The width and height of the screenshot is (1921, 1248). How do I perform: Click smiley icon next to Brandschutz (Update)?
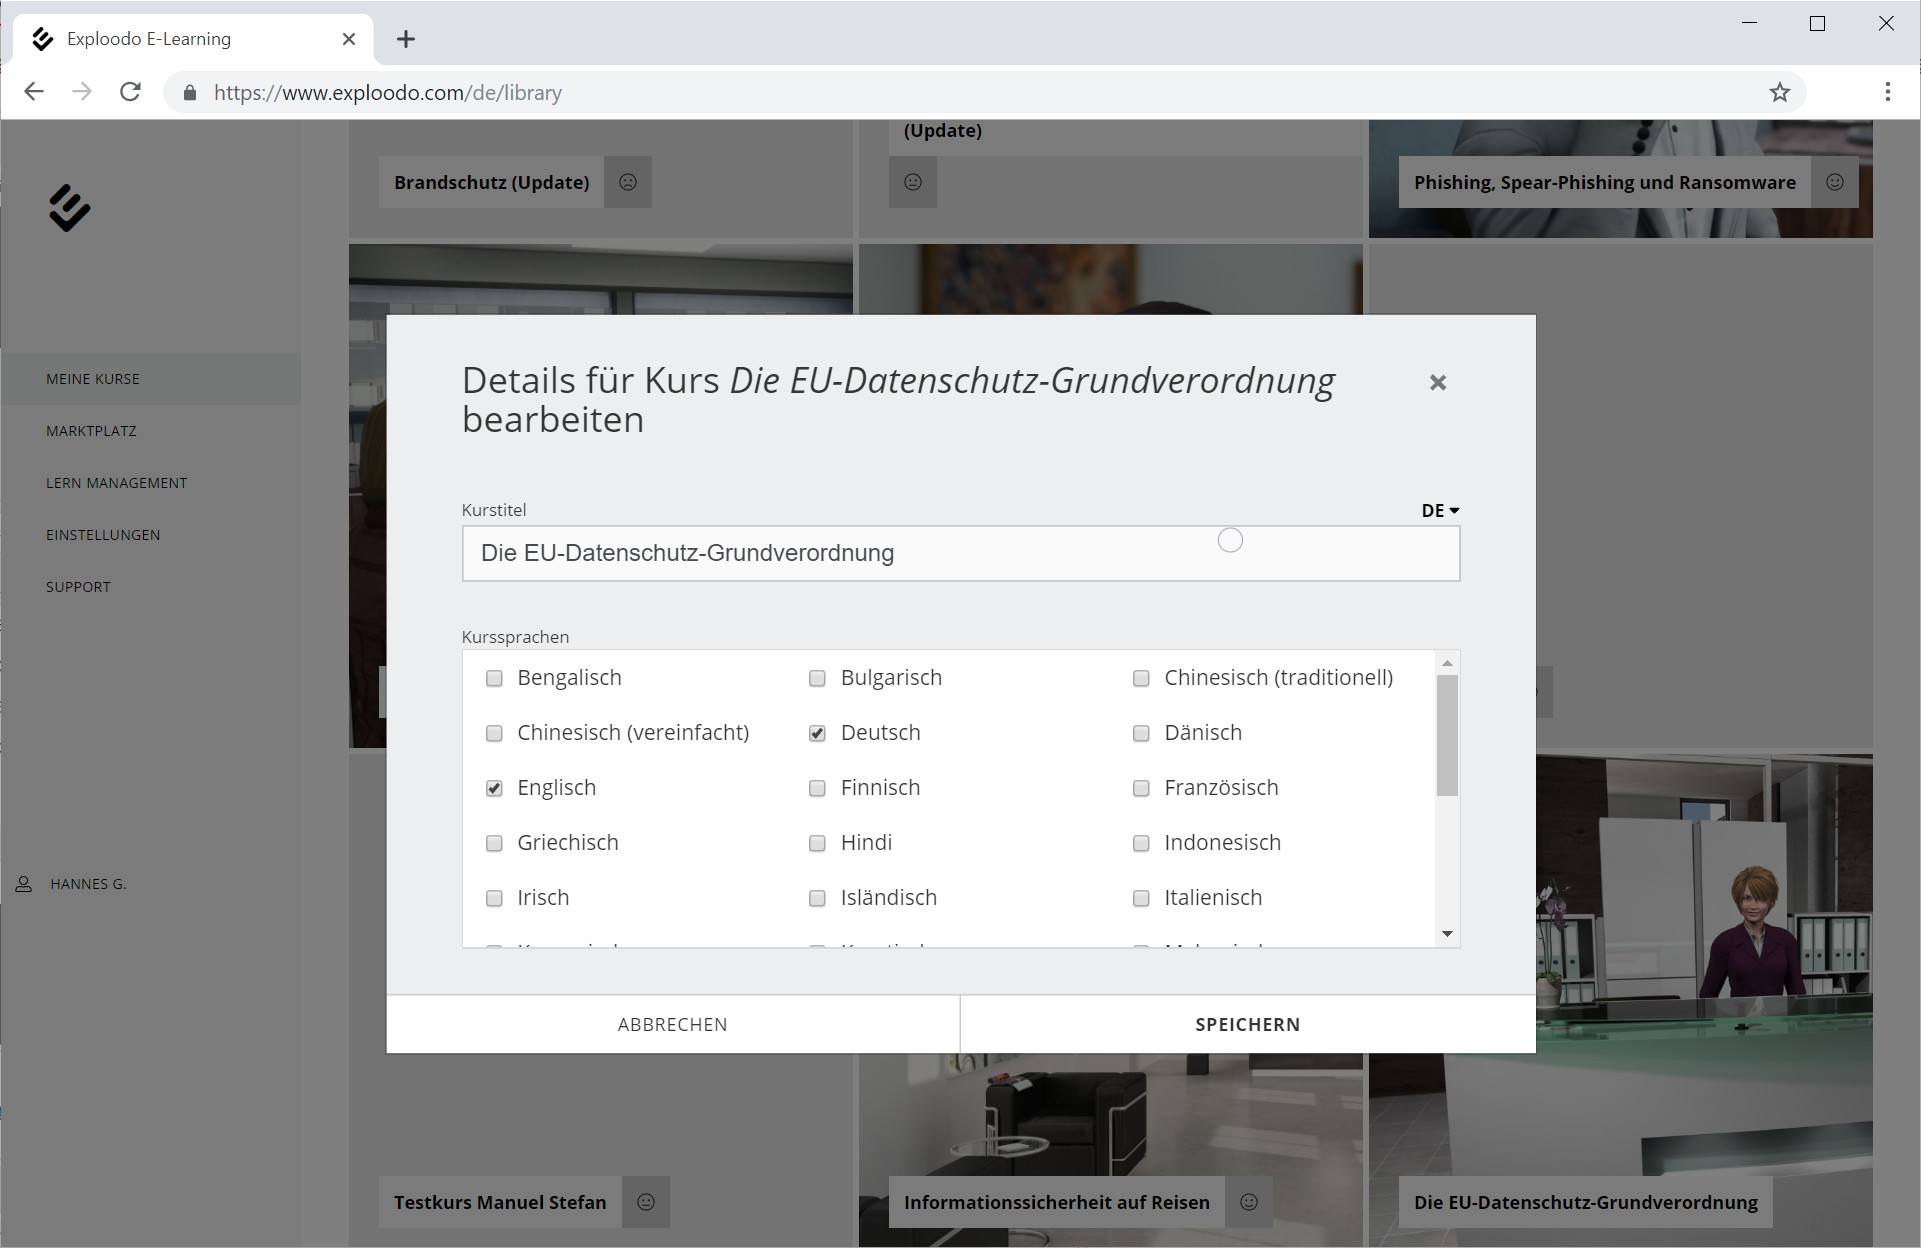coord(628,182)
